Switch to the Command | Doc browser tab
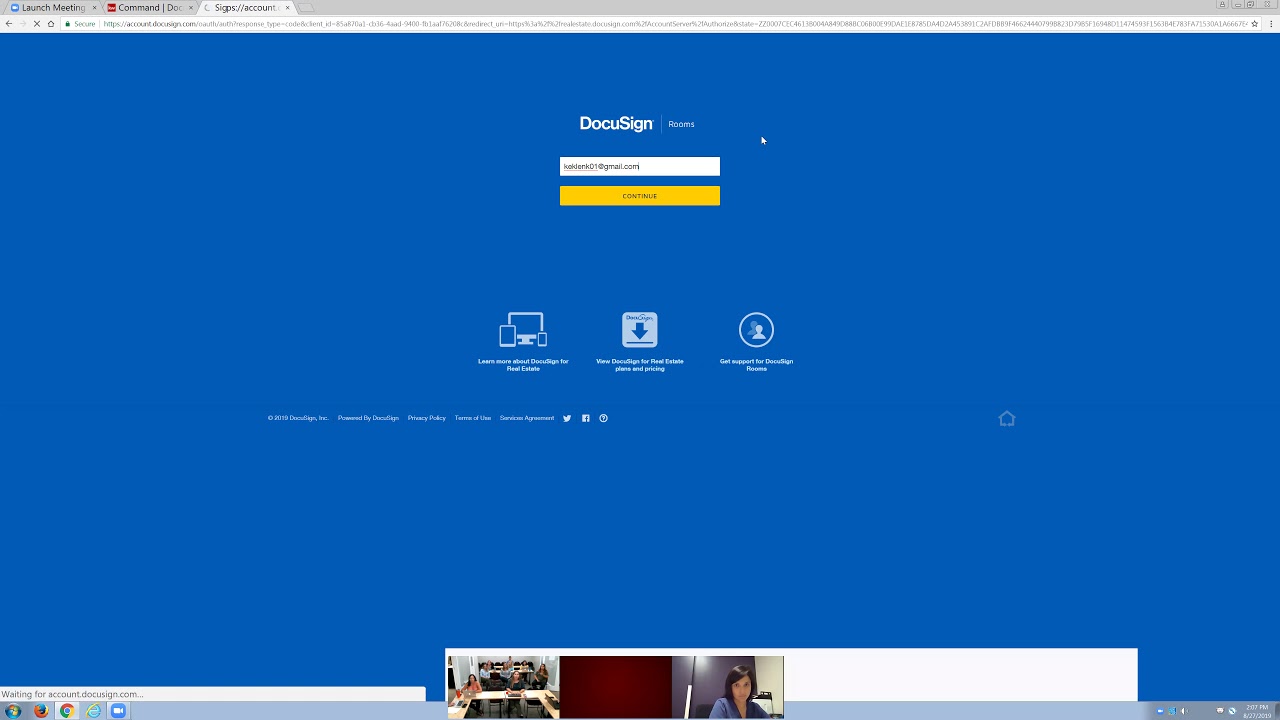1280x720 pixels. pos(150,8)
